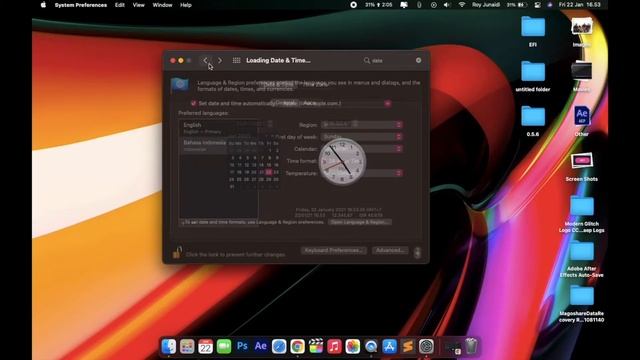Screen dimensions: 640x360
Task: Select English in preferred languages
Action: 218,128
